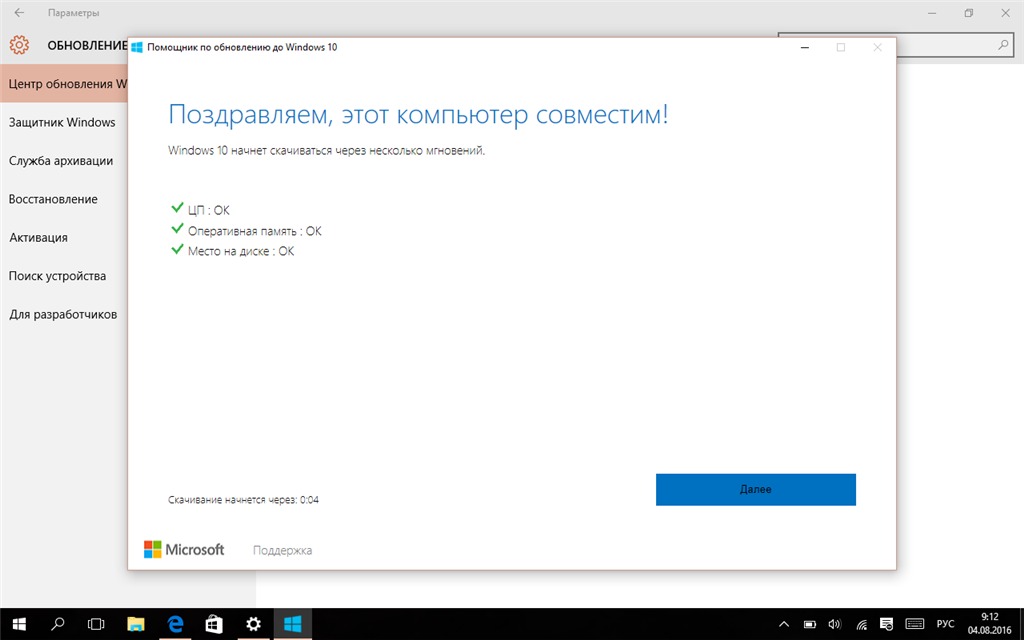Click the РУС language indicator
The image size is (1024, 640).
click(x=945, y=624)
